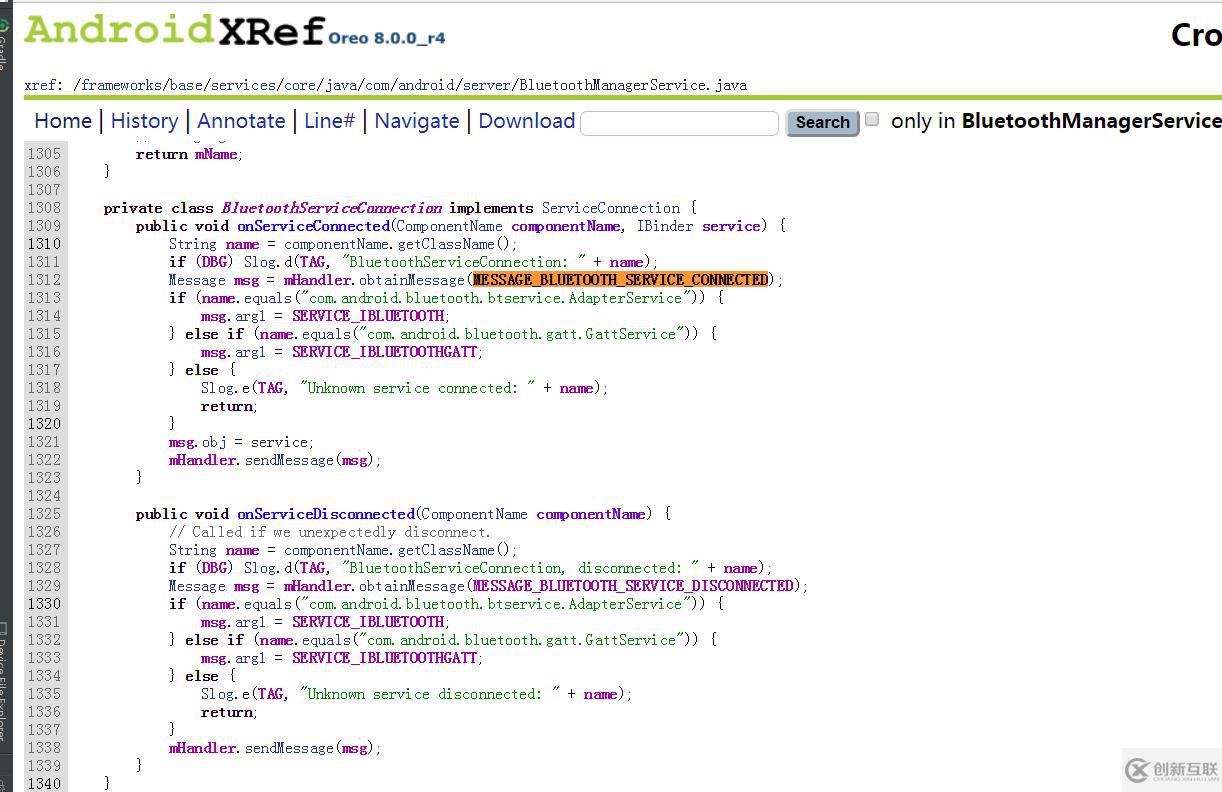The width and height of the screenshot is (1222, 792).
Task: Click the Oreo 8.0.0_r4 version label
Action: point(386,37)
